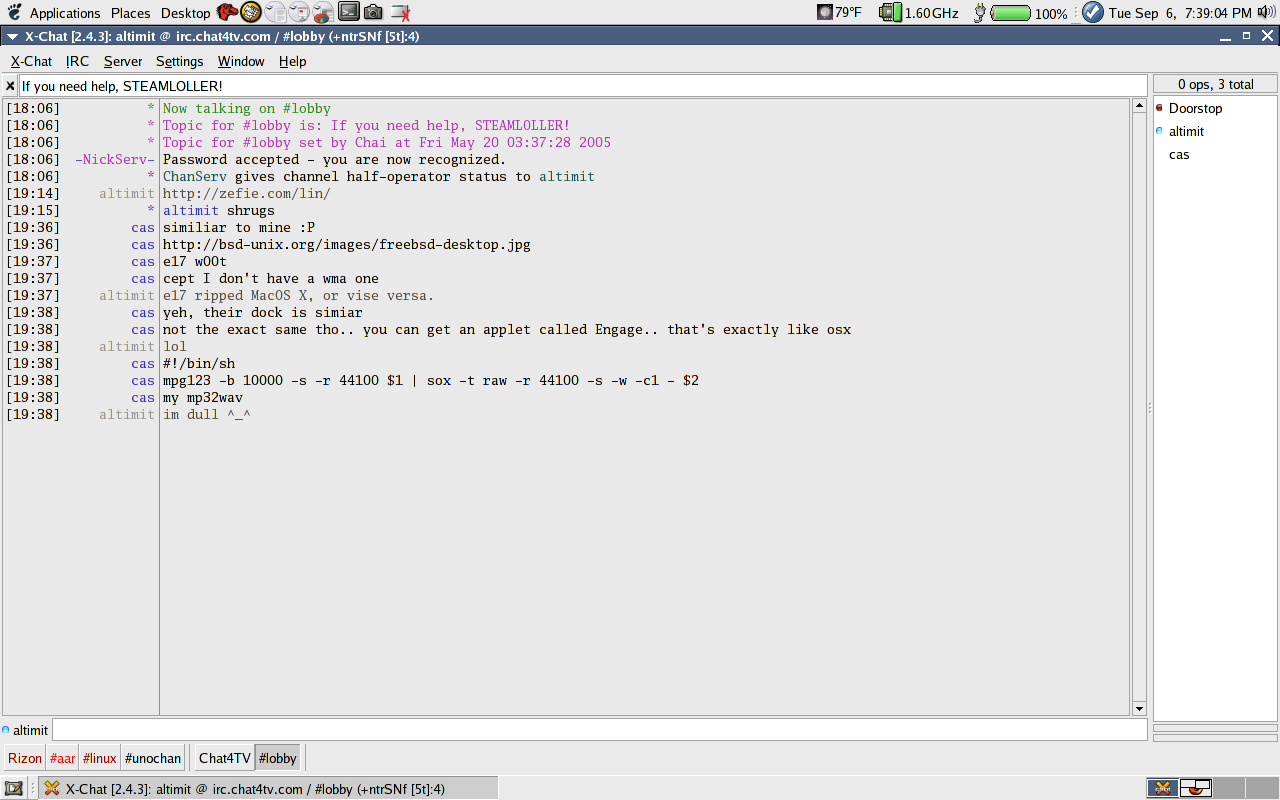Expand the window menu arrow in title bar
This screenshot has width=1280, height=800.
click(x=12, y=36)
